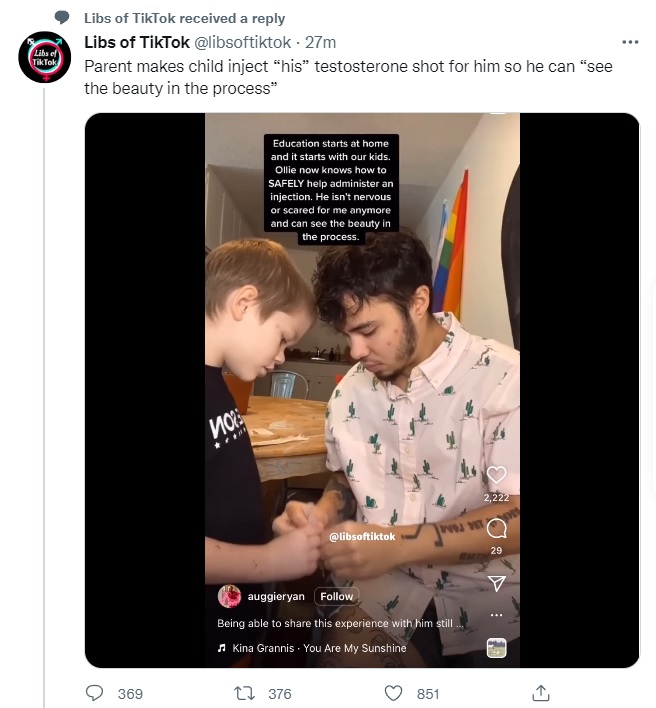Image resolution: width=656 pixels, height=708 pixels.
Task: Open the tweet's three-dot more options menu
Action: [x=630, y=42]
